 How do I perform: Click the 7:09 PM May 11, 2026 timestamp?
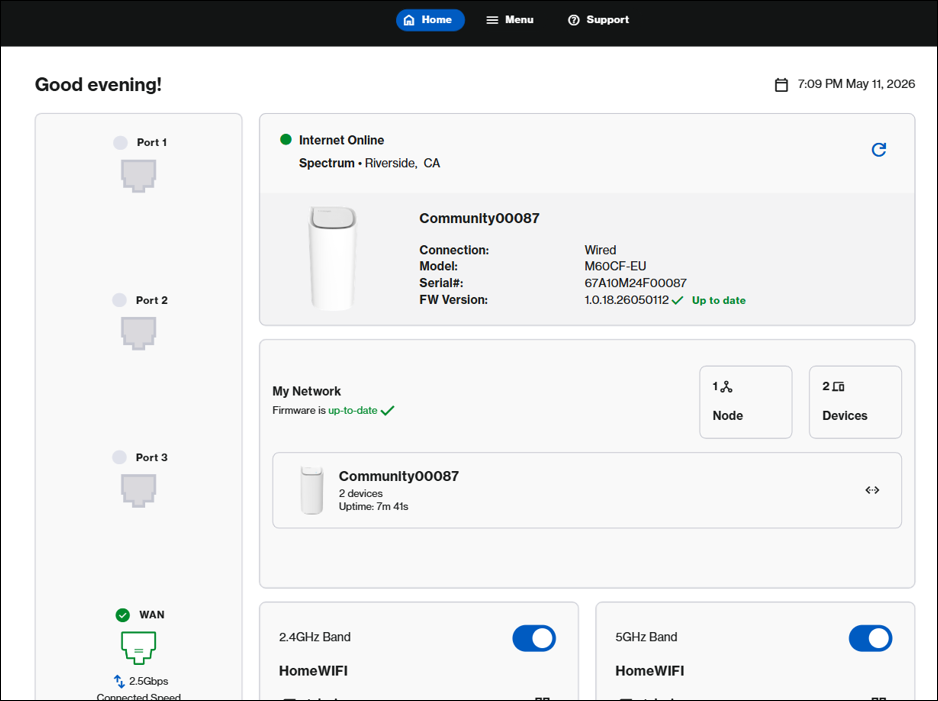pyautogui.click(x=856, y=84)
